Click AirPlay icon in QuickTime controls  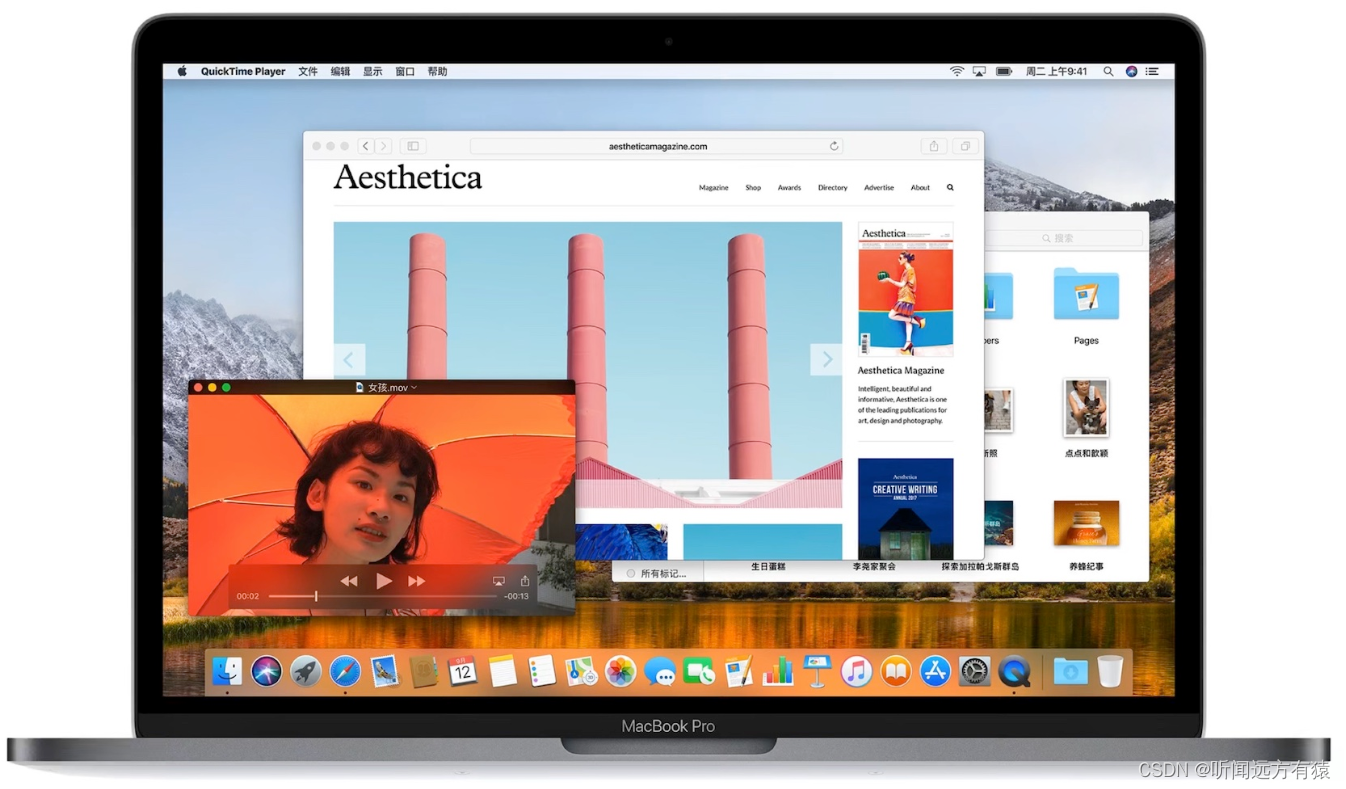click(x=499, y=581)
